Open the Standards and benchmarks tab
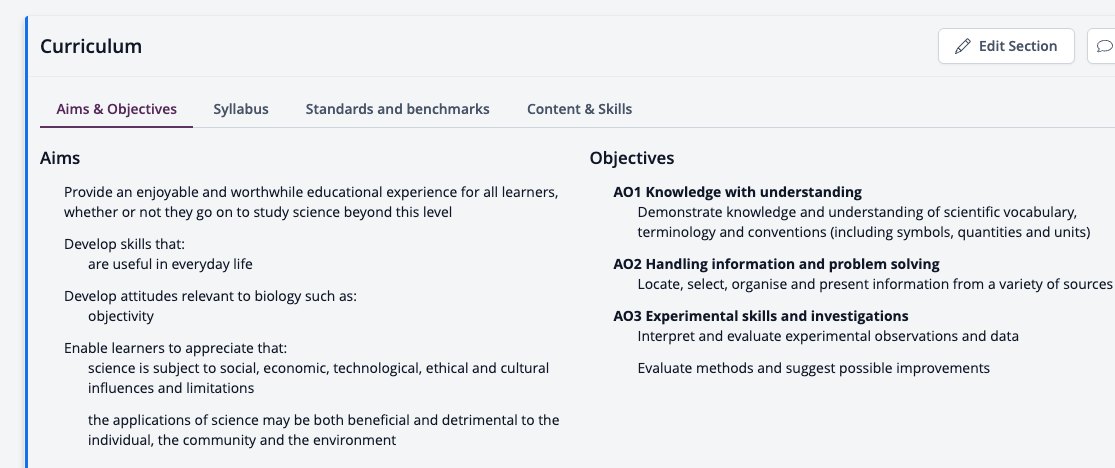 click(x=398, y=109)
